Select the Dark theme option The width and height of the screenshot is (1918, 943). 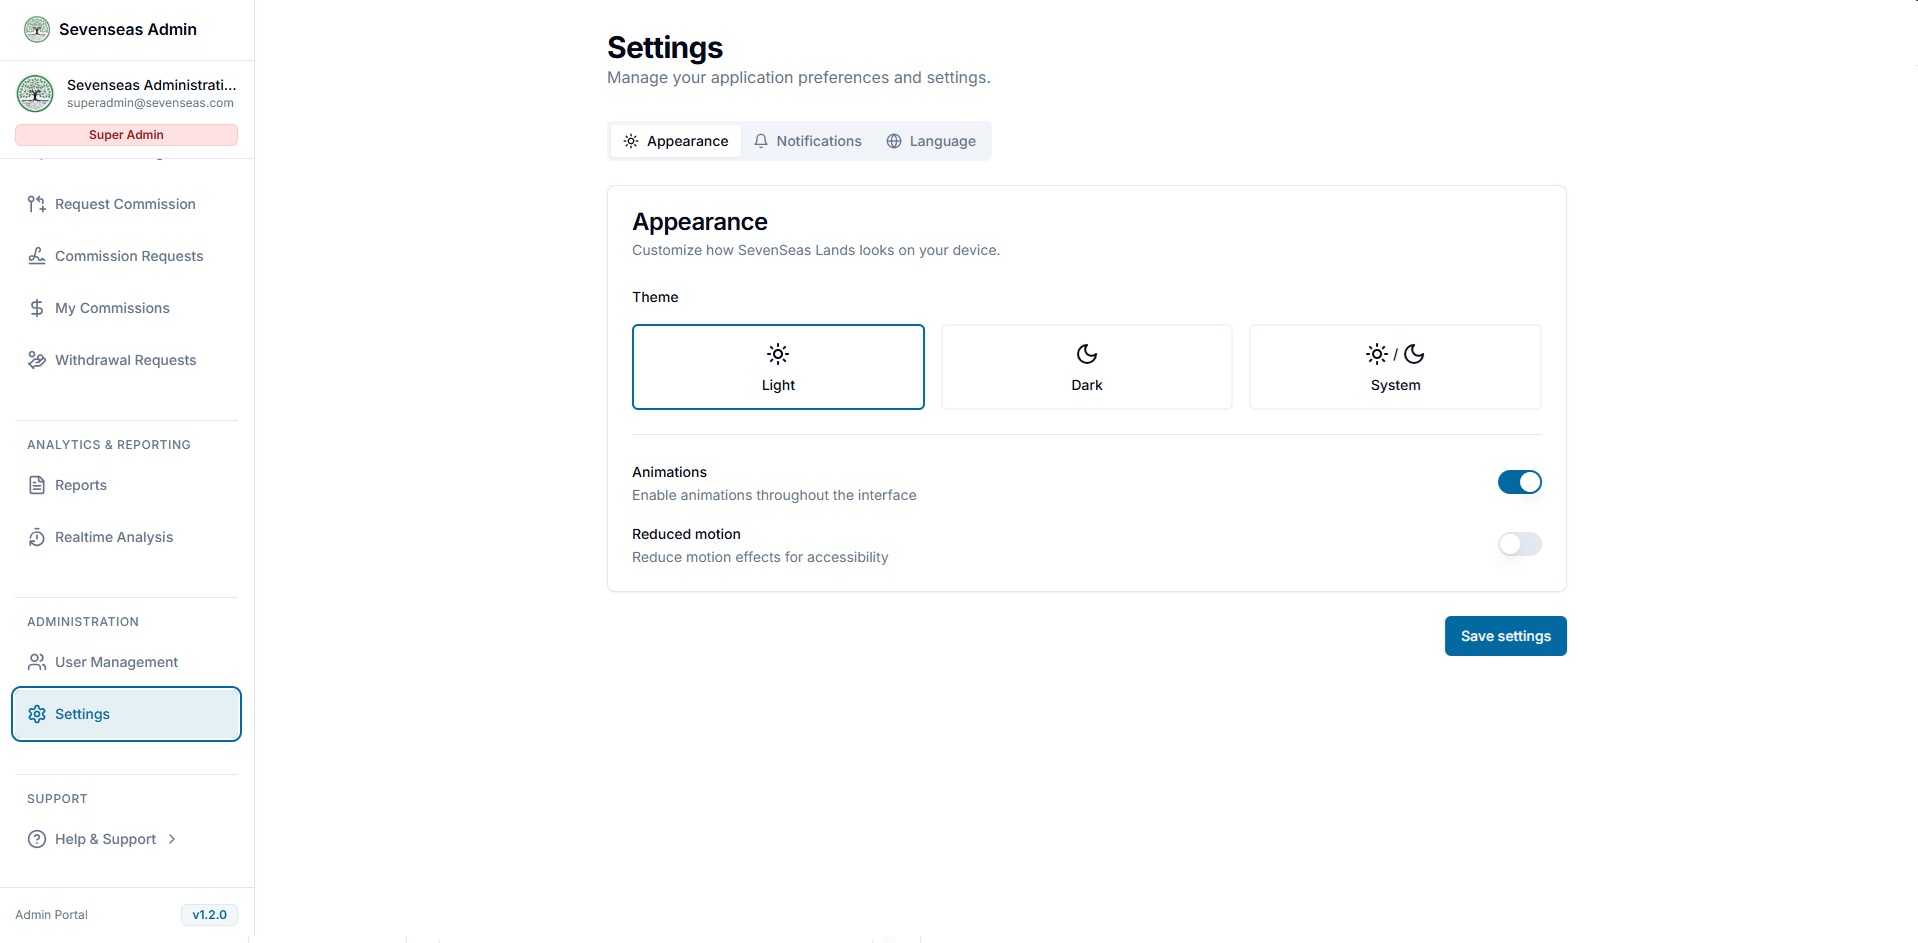pos(1086,367)
